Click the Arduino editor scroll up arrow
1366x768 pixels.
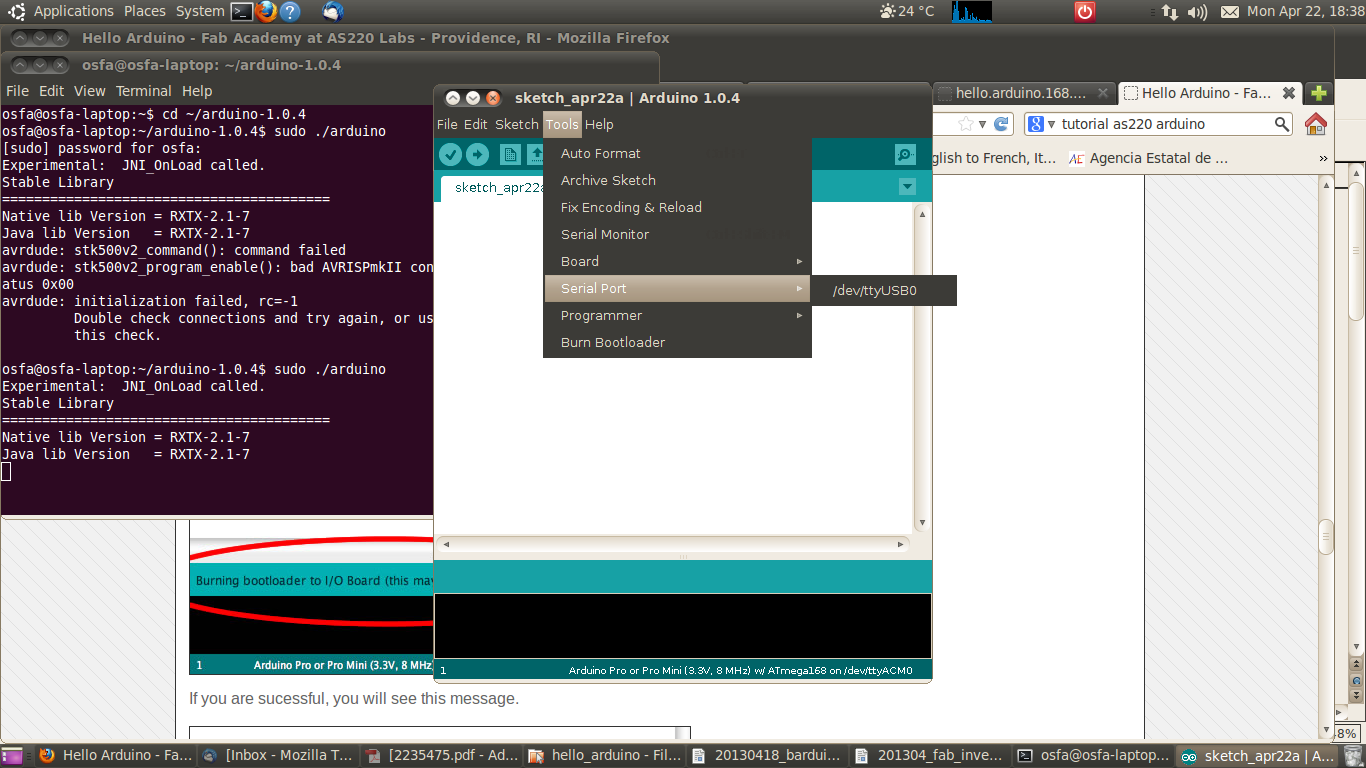922,213
